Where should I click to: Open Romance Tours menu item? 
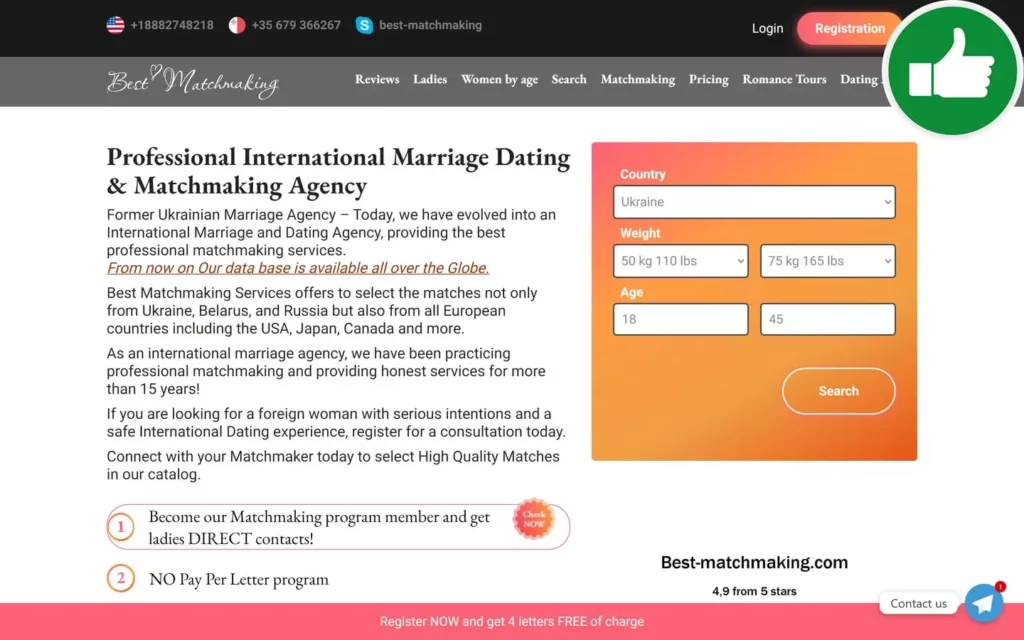click(x=784, y=79)
